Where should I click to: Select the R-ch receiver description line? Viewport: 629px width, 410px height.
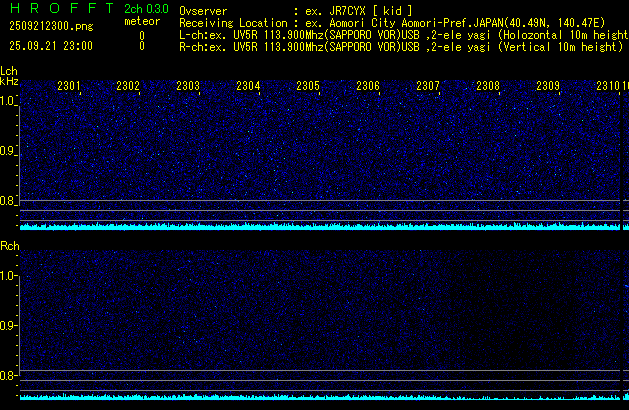(x=402, y=46)
